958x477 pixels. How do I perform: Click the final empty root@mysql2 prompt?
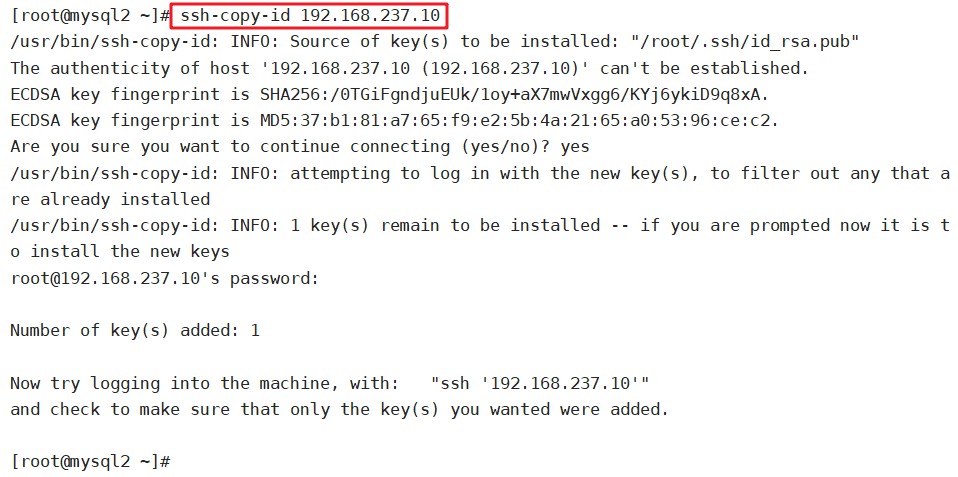coord(90,461)
